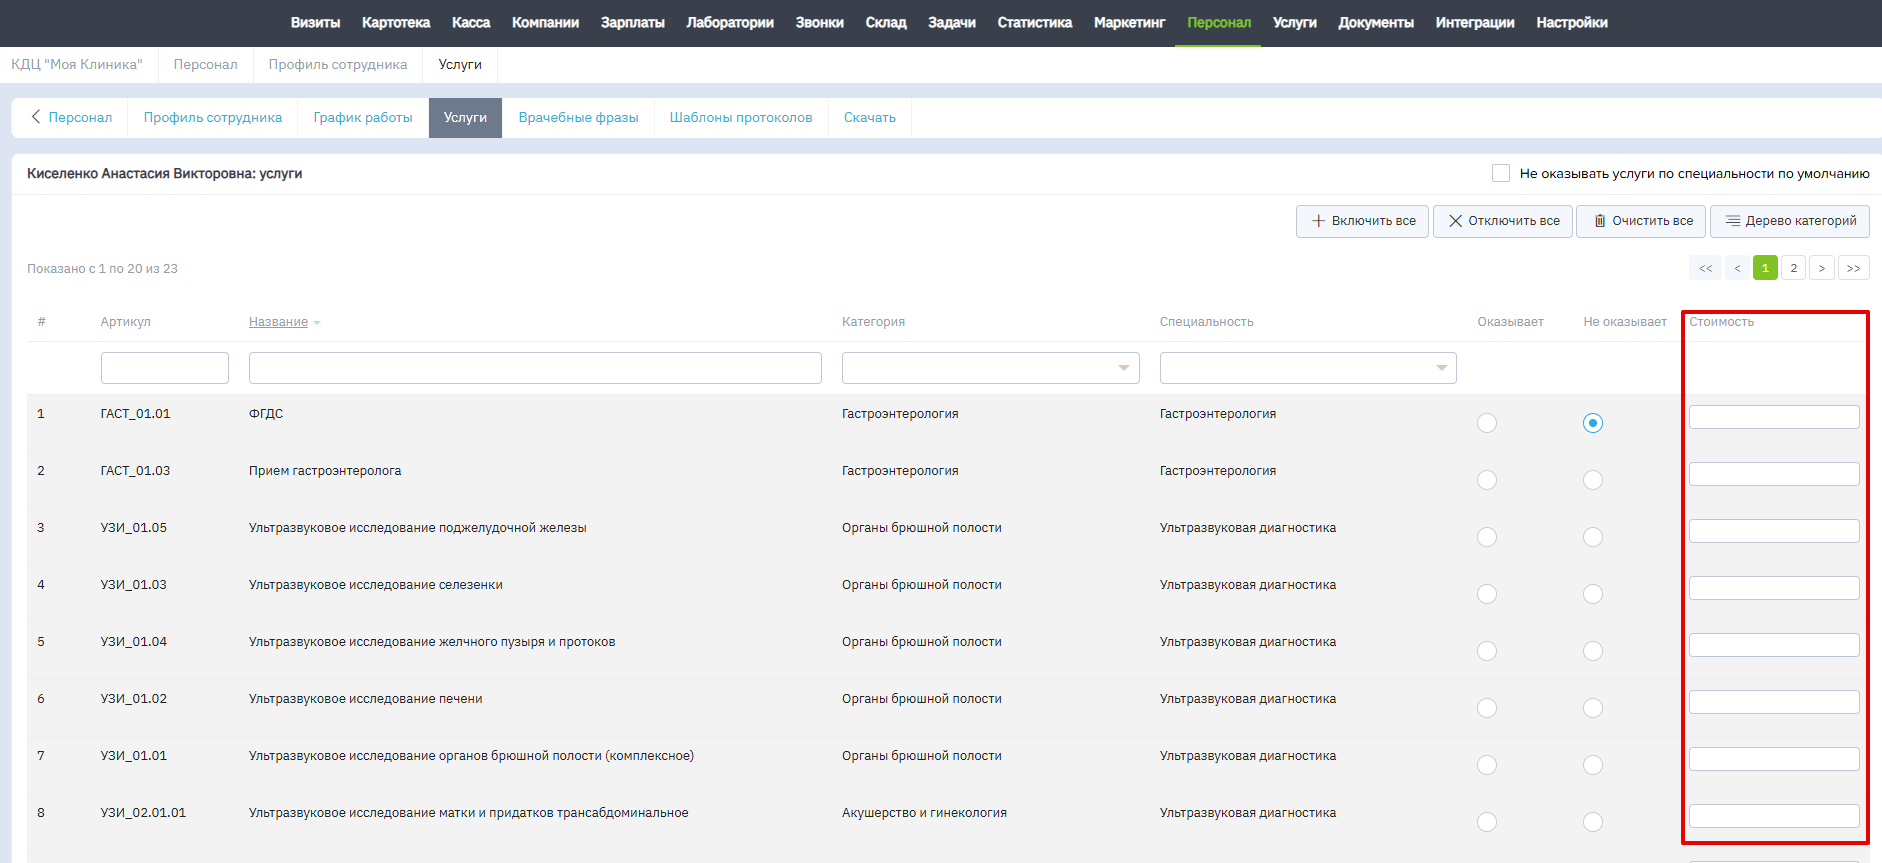The height and width of the screenshot is (863, 1882).
Task: Open Статистика in the top menu
Action: [1035, 23]
